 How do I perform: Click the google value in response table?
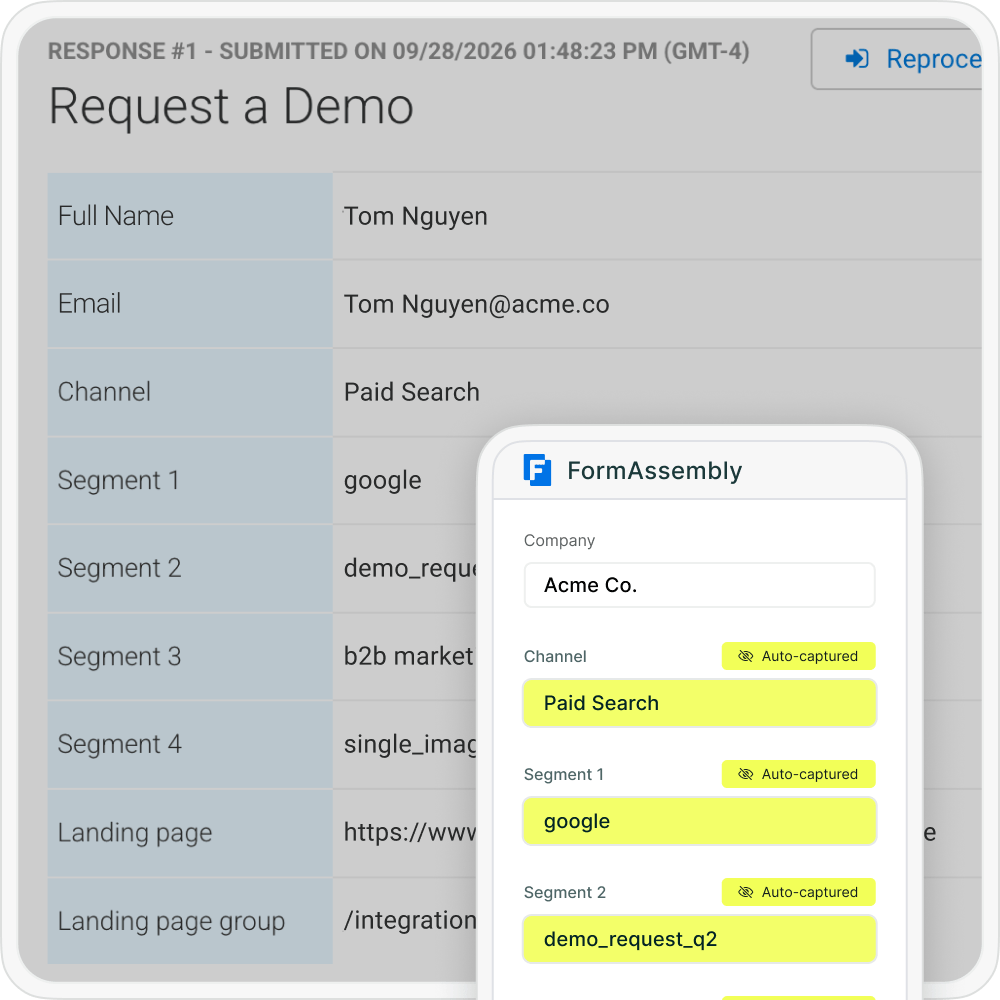coord(383,482)
